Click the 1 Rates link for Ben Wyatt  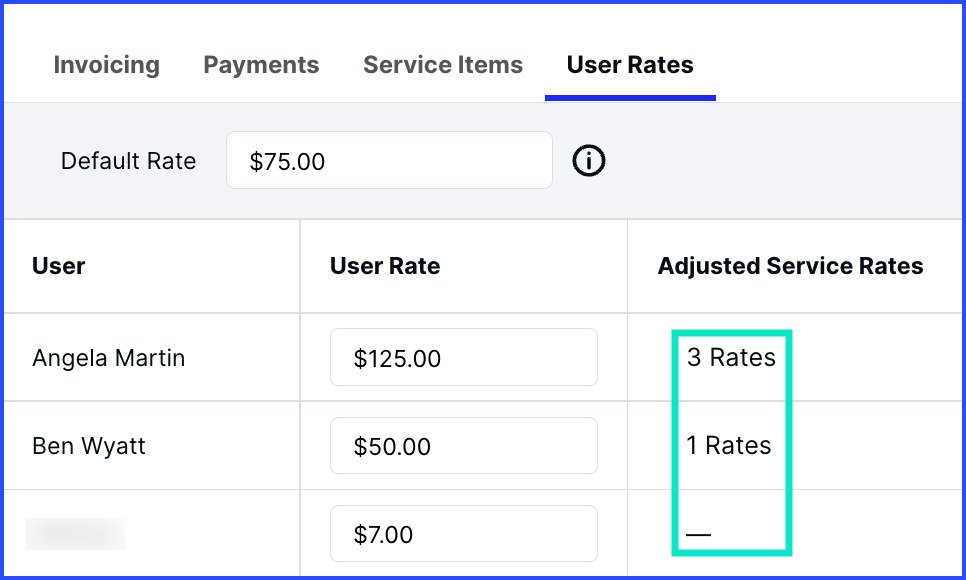pos(729,445)
